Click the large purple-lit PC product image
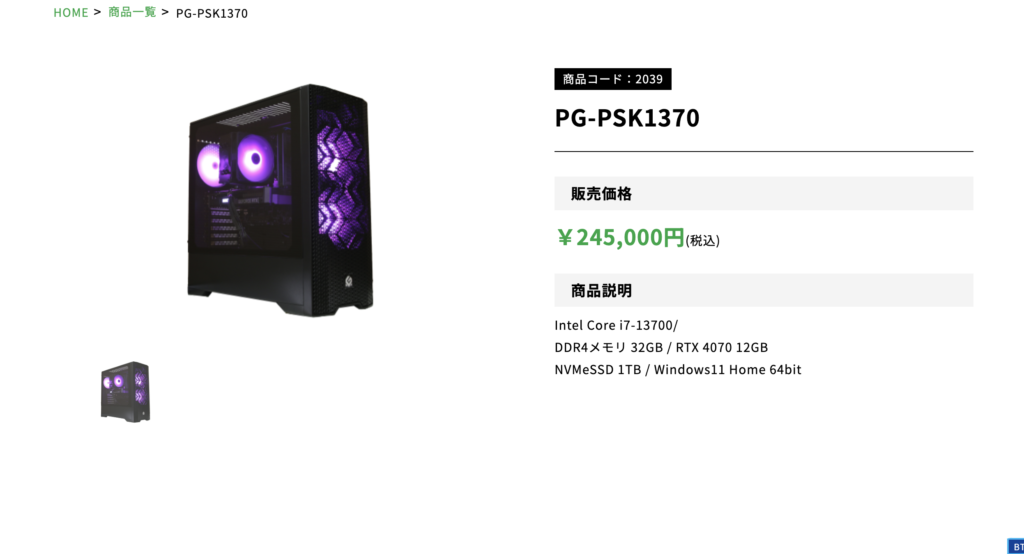The width and height of the screenshot is (1024, 554). point(280,200)
